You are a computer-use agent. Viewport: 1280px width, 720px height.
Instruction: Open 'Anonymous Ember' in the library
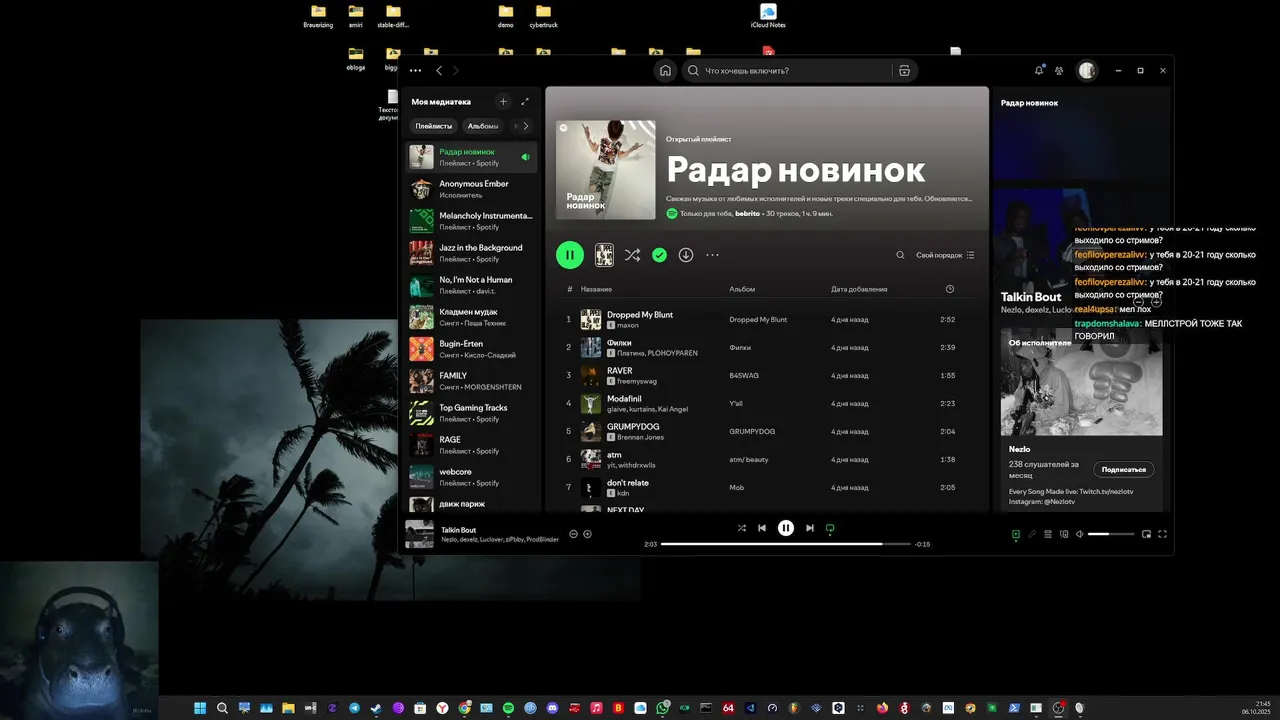(x=471, y=189)
